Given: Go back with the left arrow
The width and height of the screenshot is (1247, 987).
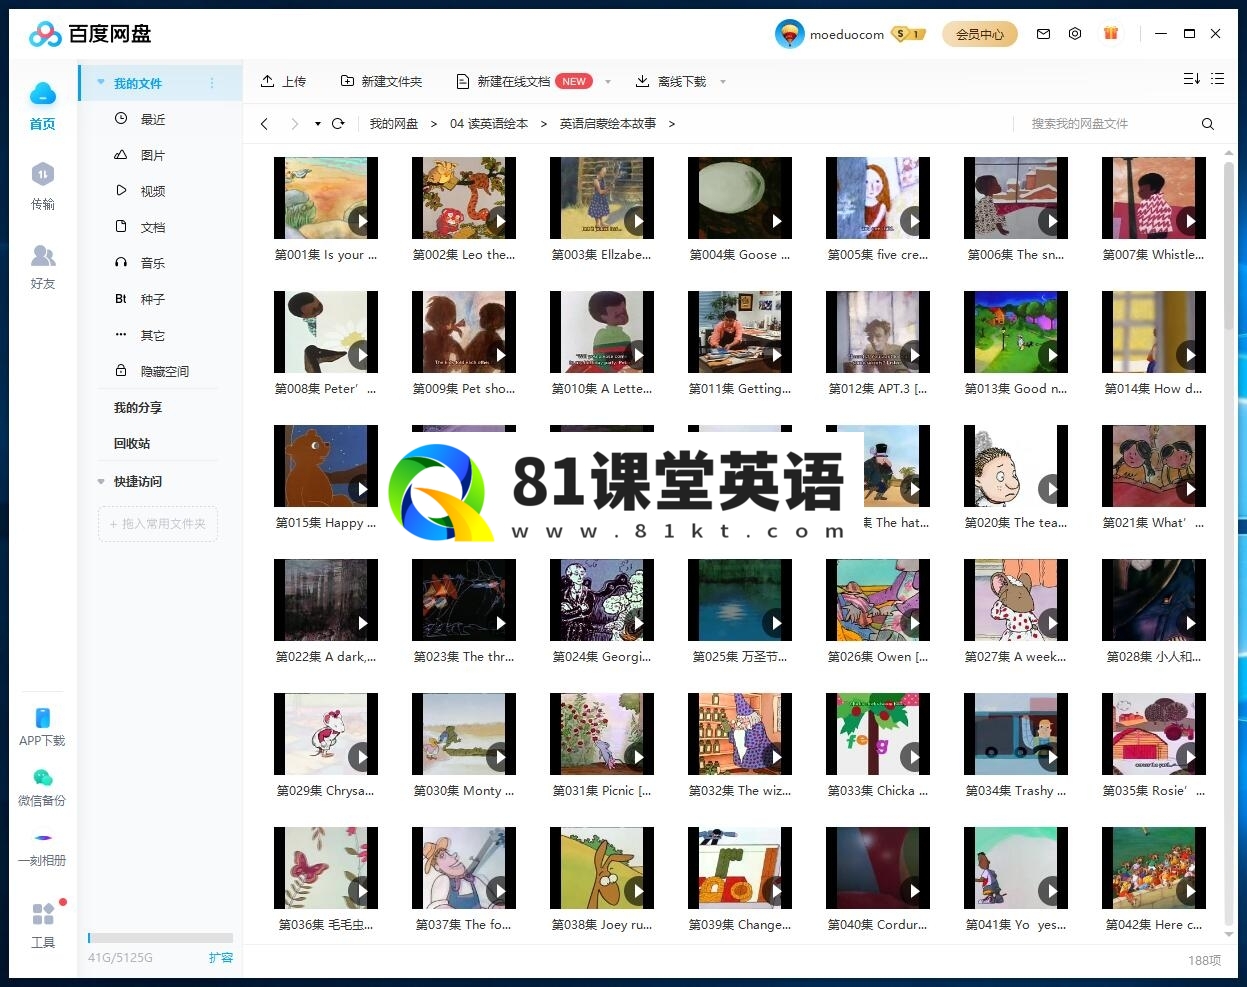Looking at the screenshot, I should click(x=264, y=124).
